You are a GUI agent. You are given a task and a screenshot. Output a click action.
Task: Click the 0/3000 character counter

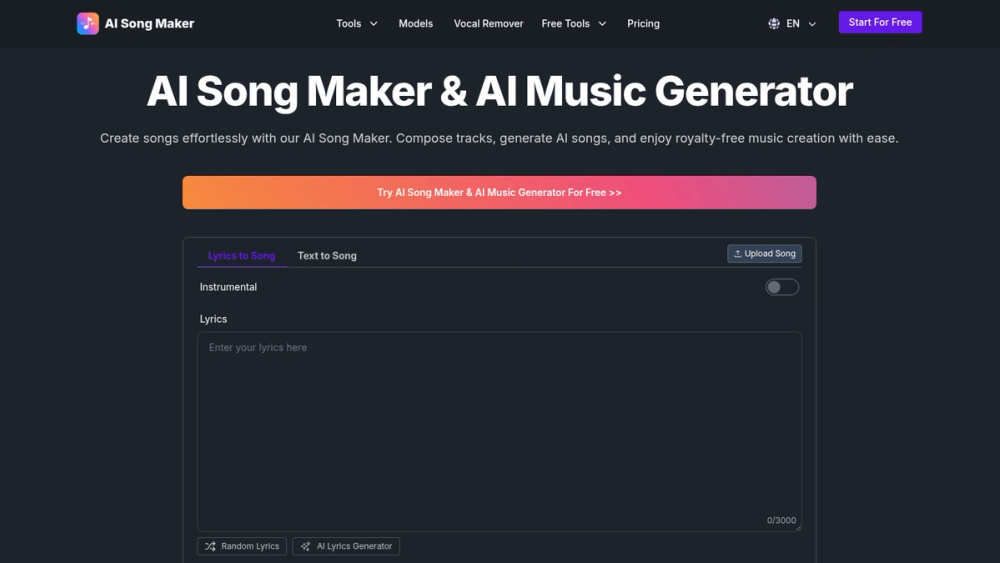click(x=781, y=520)
